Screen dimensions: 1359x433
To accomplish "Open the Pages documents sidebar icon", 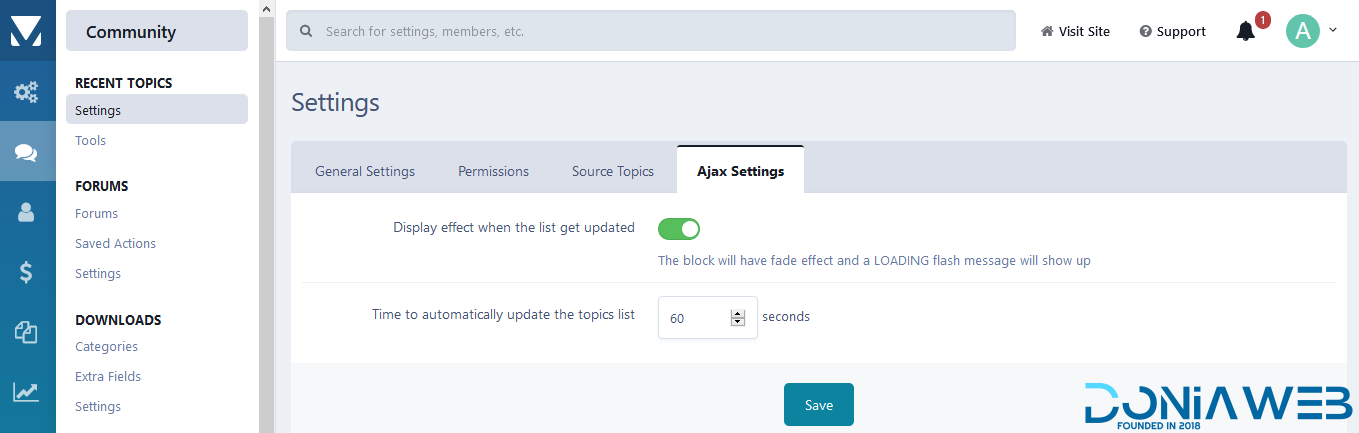I will click(x=26, y=332).
